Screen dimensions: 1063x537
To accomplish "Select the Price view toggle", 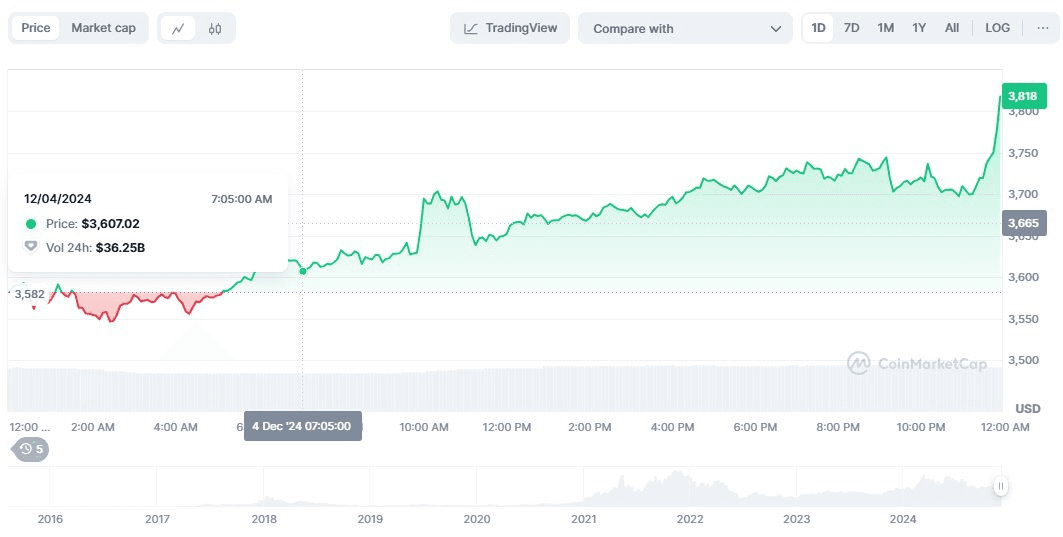I will coord(36,28).
